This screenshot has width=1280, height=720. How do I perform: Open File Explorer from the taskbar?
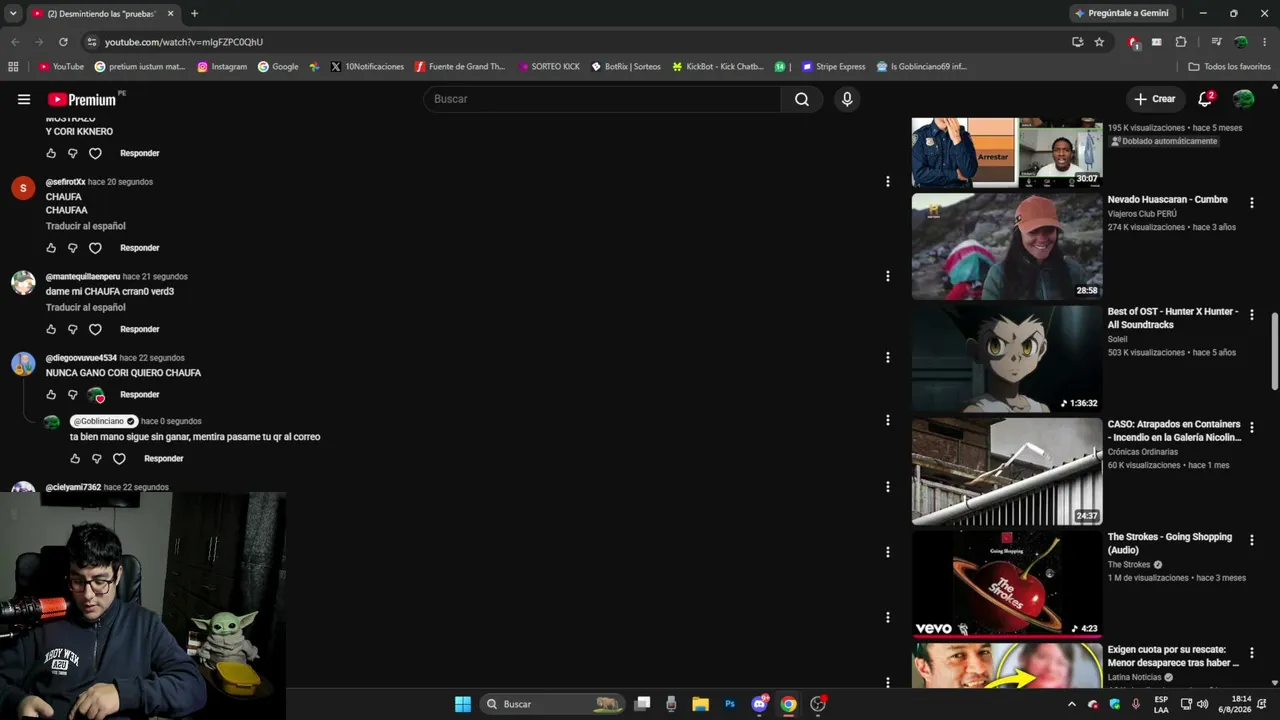point(701,704)
